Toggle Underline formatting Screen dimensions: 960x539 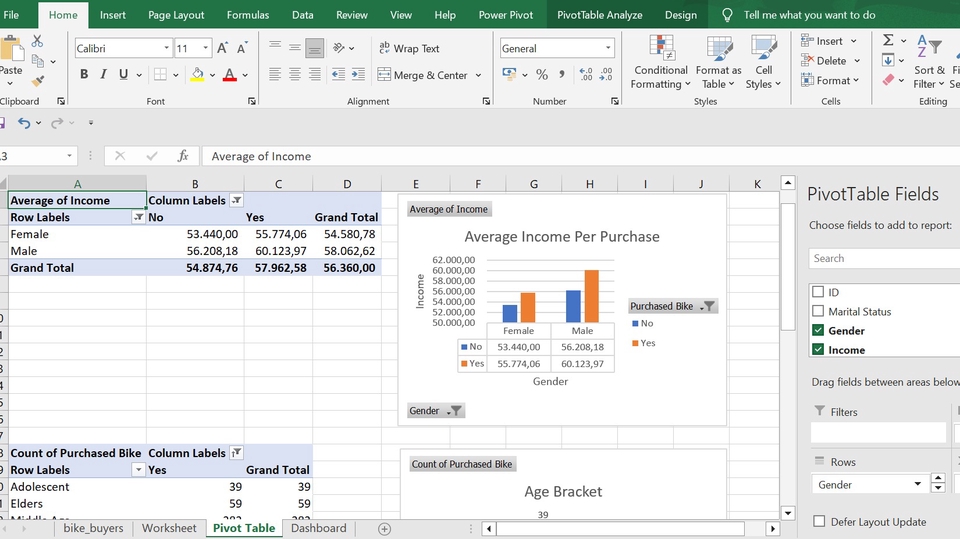(x=123, y=74)
